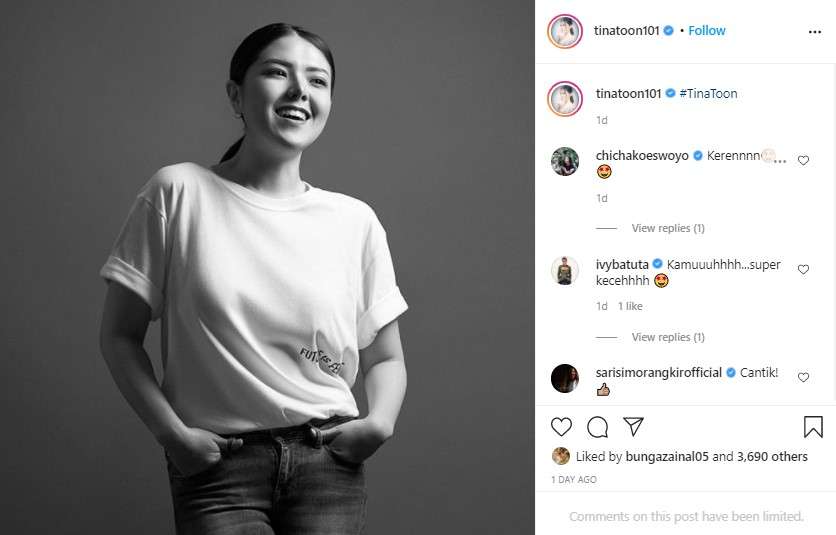The width and height of the screenshot is (836, 535).
Task: Show the 3,690 others who liked
Action: 772,456
